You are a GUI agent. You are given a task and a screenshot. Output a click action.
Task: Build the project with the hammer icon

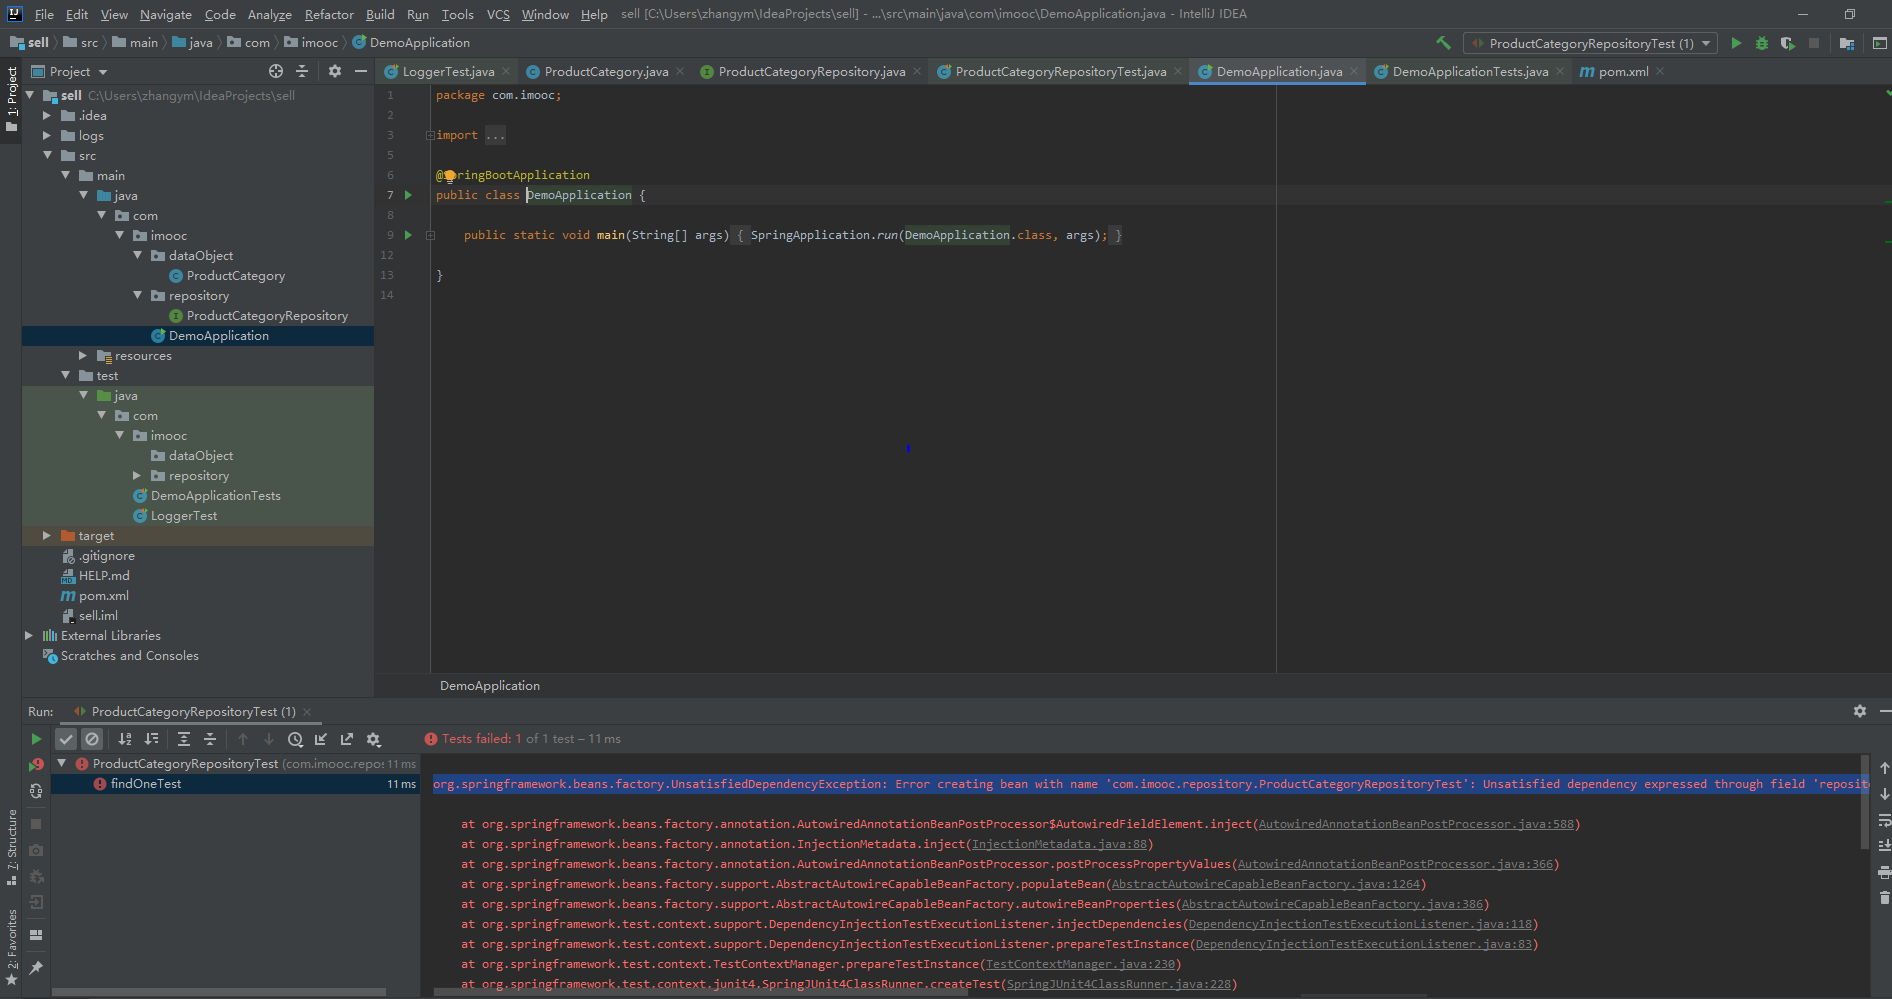tap(1443, 43)
